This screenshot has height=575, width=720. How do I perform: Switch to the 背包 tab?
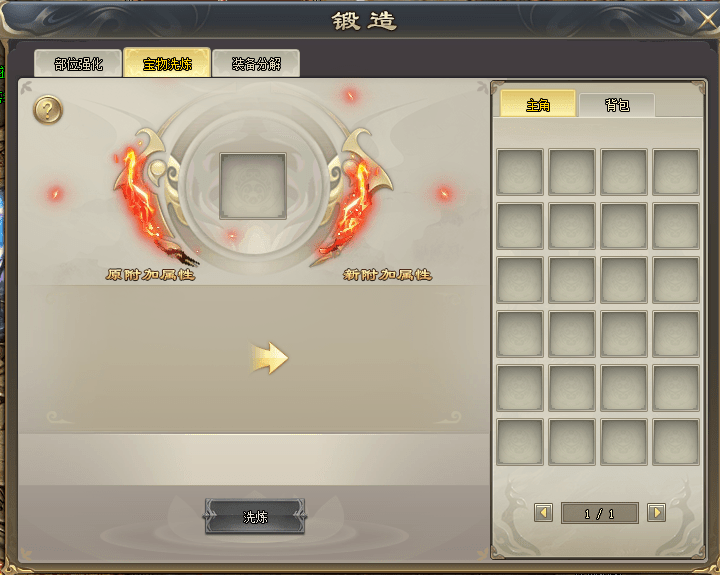[x=617, y=105]
